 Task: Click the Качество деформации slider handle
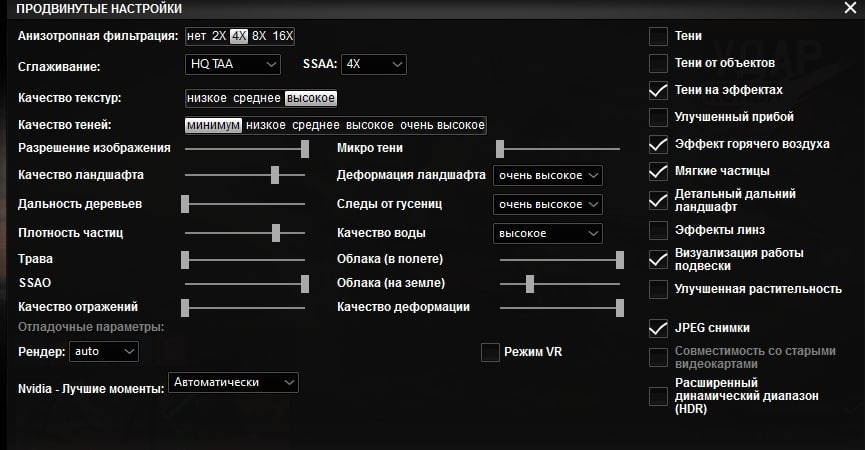point(620,308)
